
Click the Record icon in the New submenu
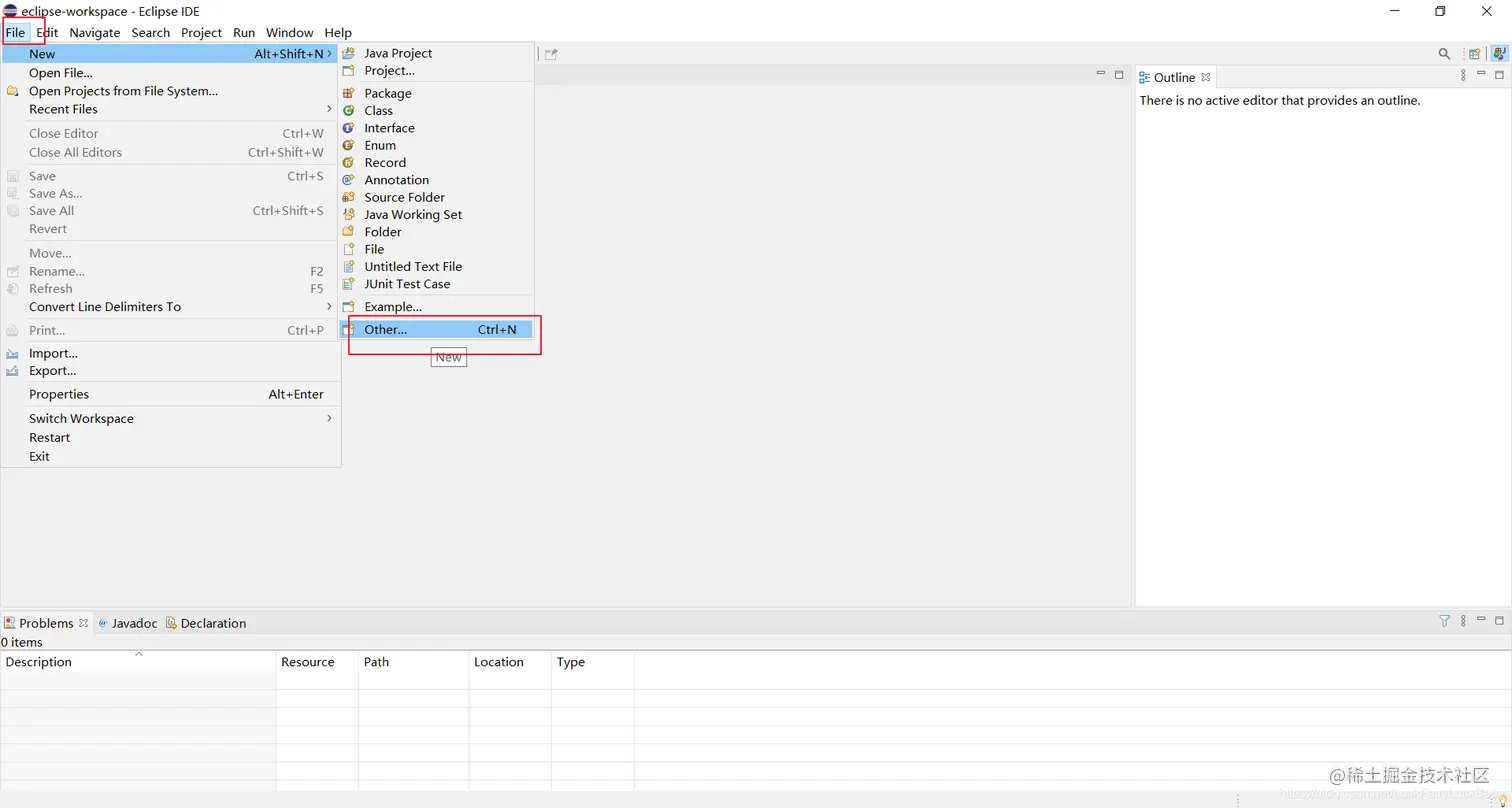(x=348, y=162)
